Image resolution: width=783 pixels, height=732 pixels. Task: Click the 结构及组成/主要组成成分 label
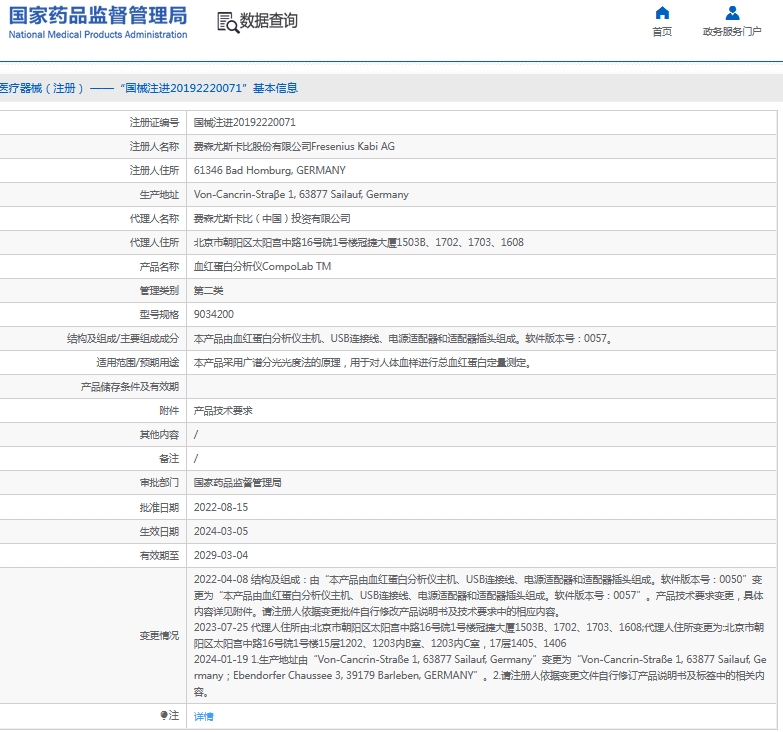(x=123, y=339)
